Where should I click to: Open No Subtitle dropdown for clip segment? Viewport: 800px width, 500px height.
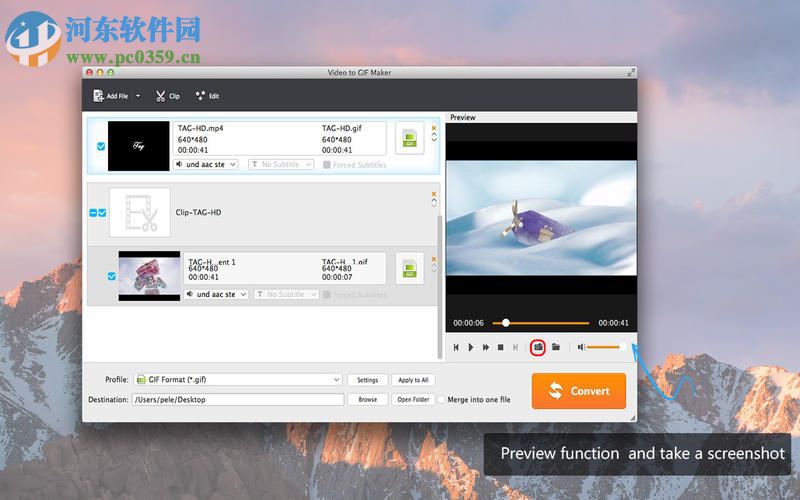click(x=286, y=294)
